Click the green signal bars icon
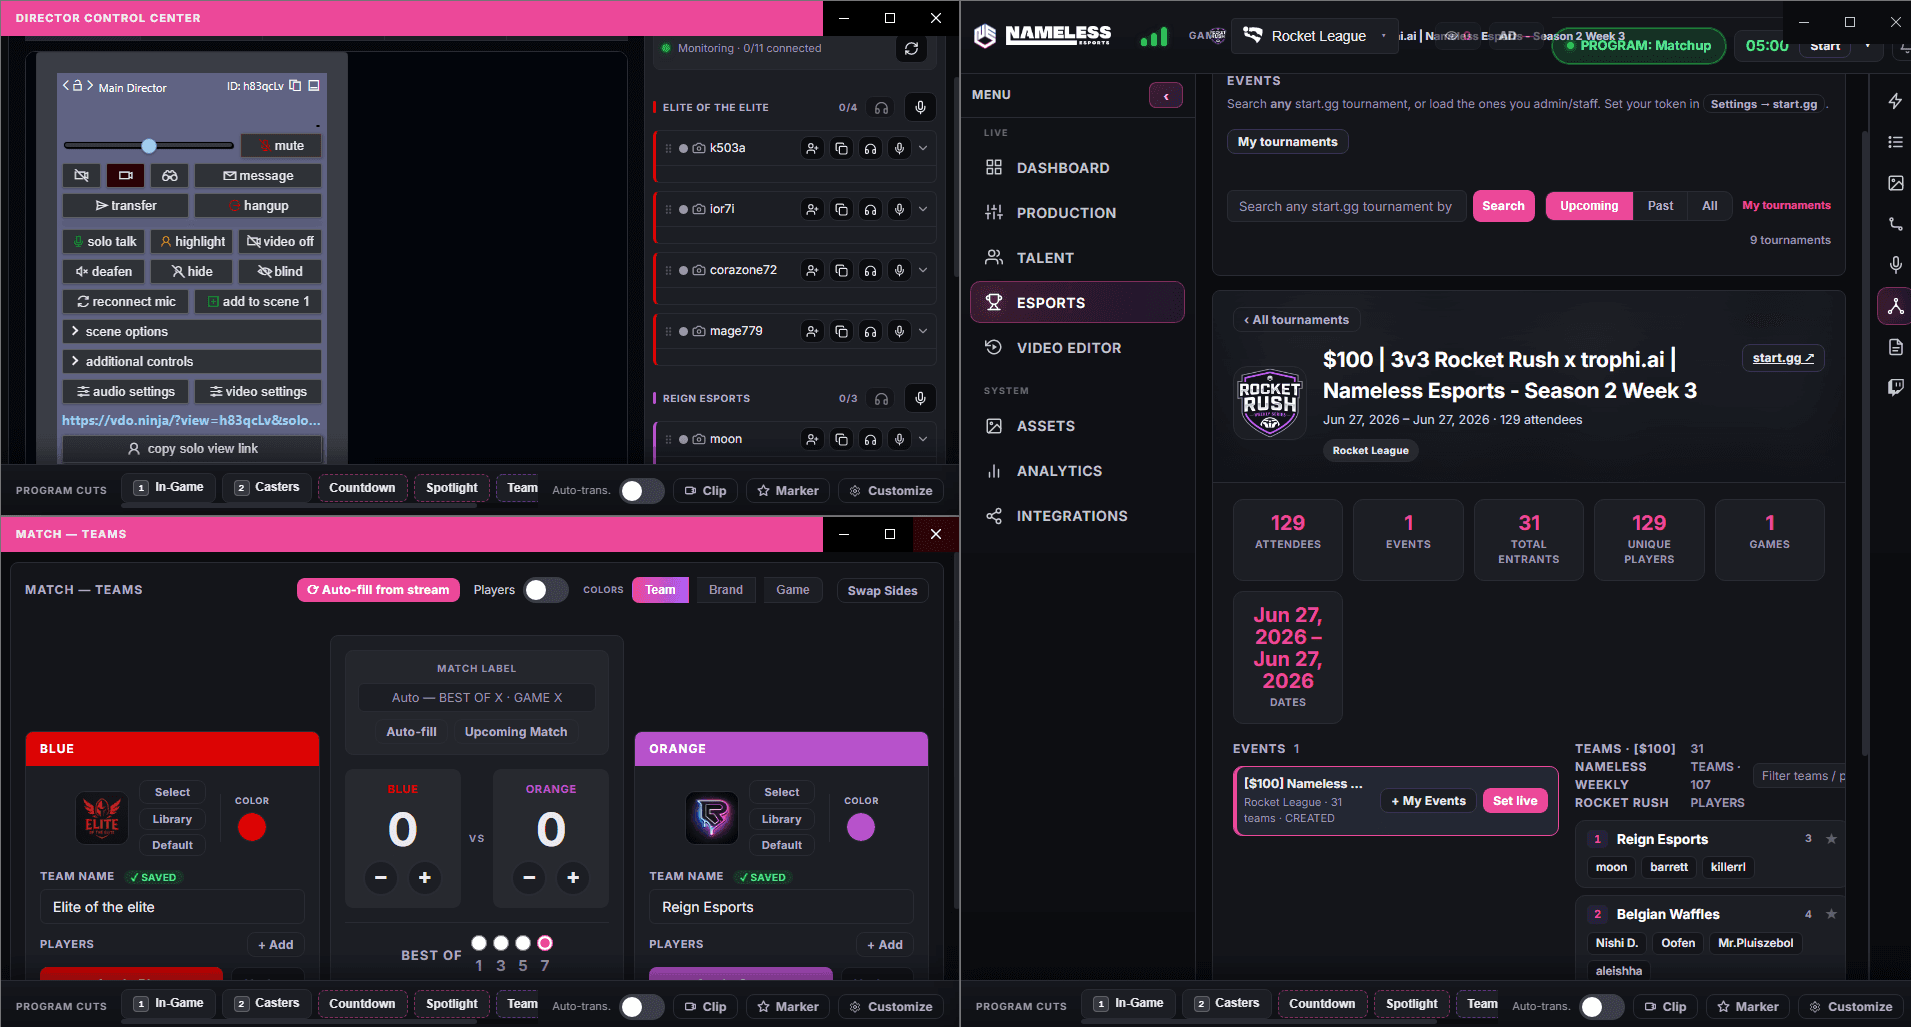This screenshot has width=1911, height=1027. point(1154,37)
